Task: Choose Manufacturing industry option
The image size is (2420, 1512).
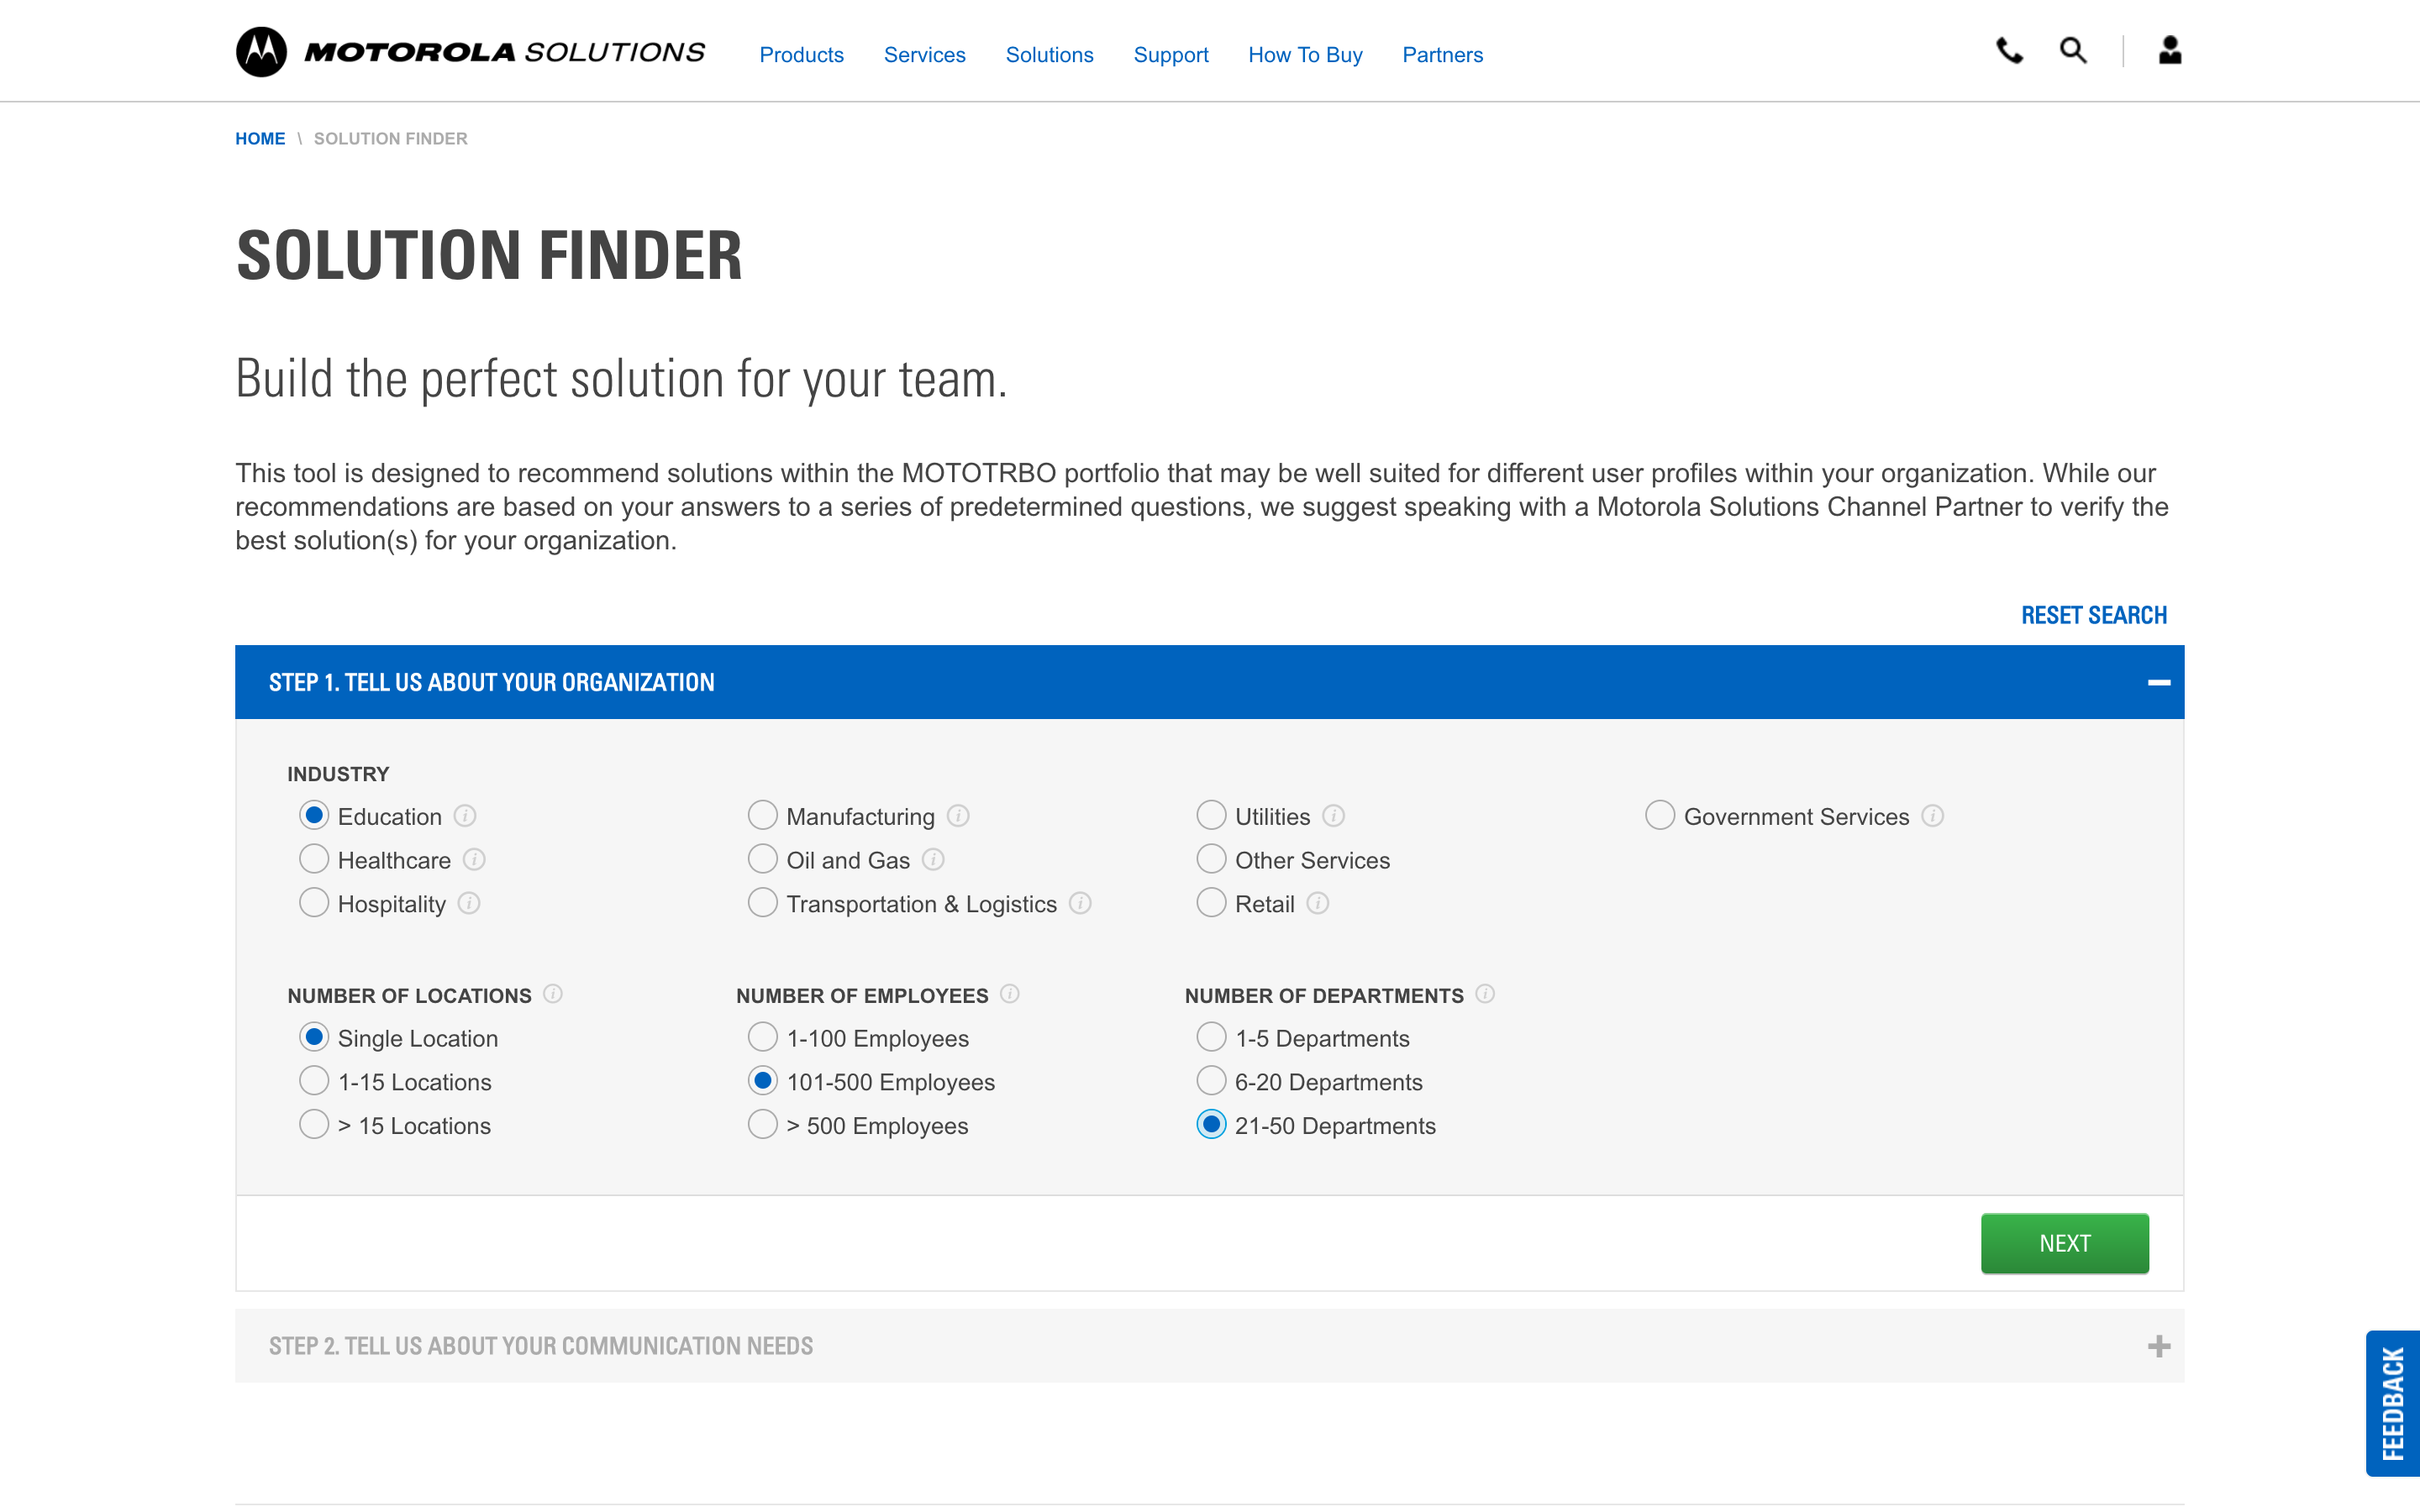Action: 763,816
